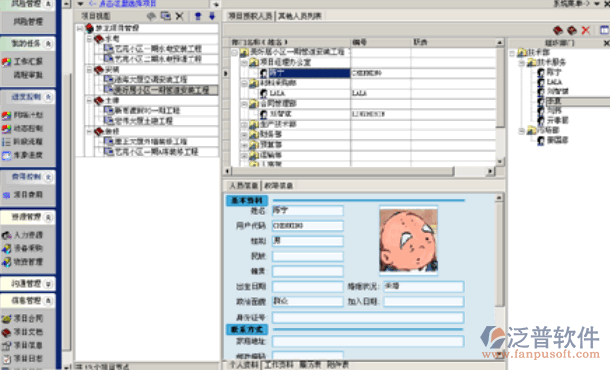This screenshot has width=610, height=370.
Task: Click the cartoon avatar photo
Action: tap(408, 240)
